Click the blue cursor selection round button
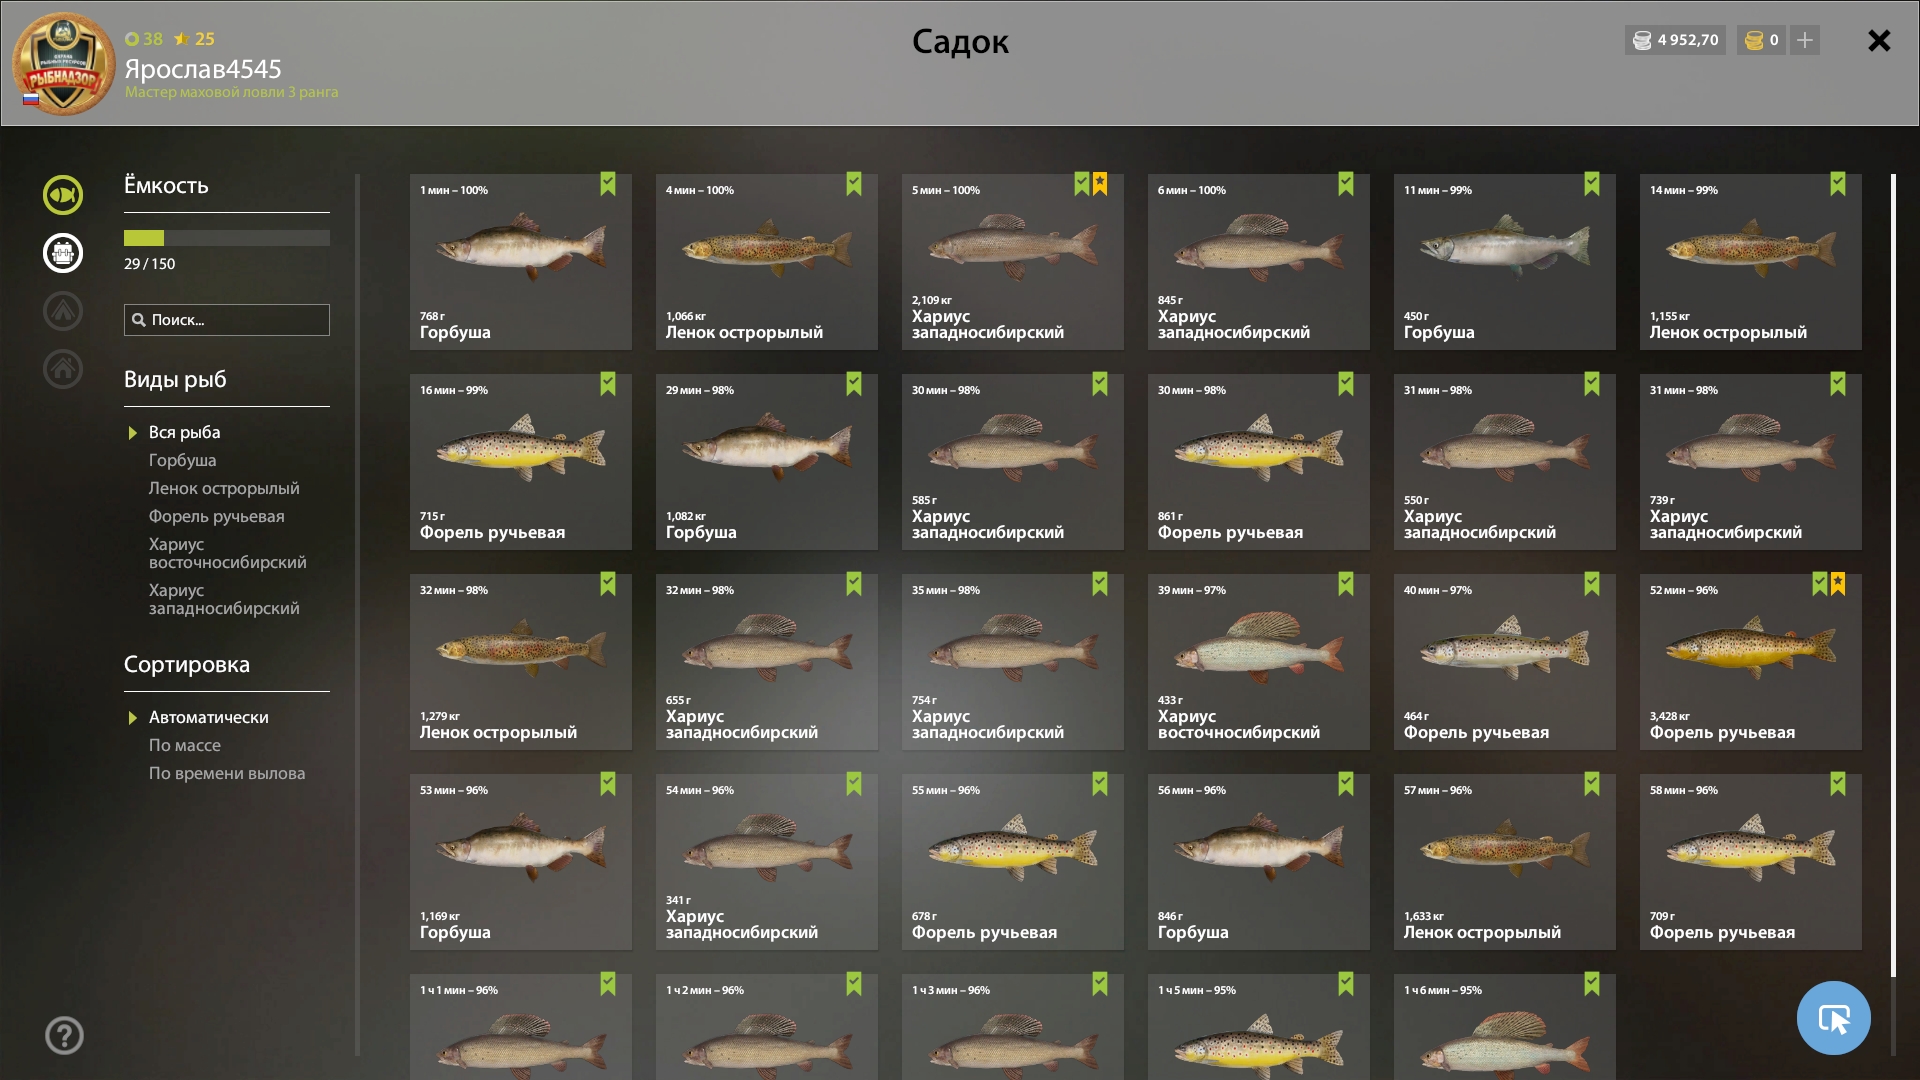This screenshot has width=1920, height=1080. [x=1834, y=1018]
